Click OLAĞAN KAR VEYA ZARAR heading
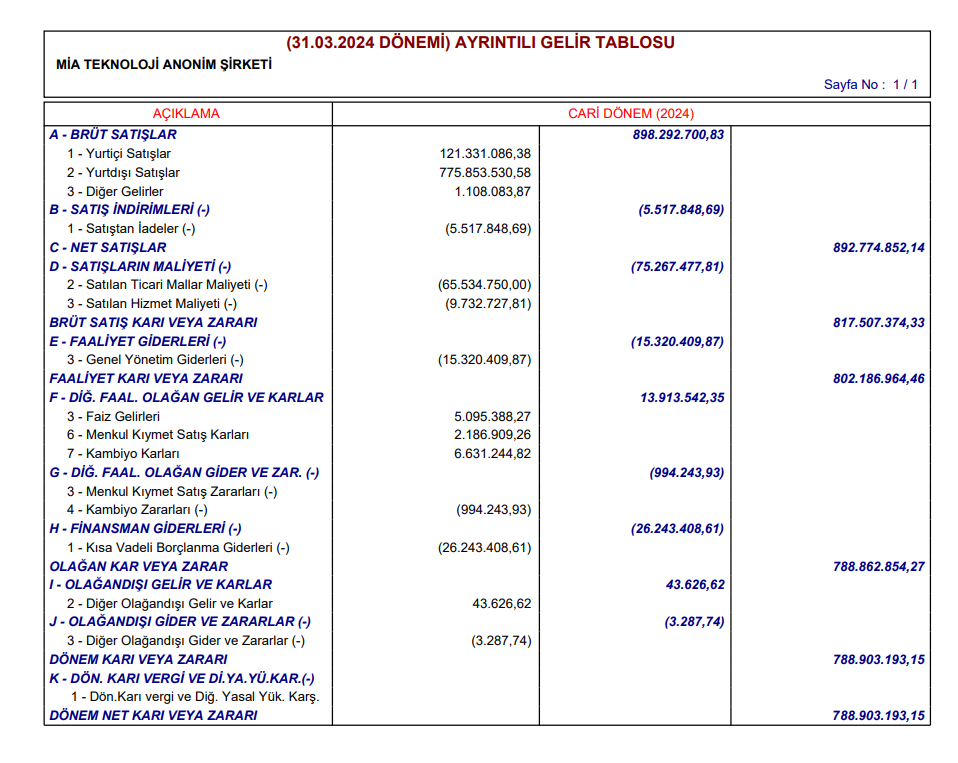The width and height of the screenshot is (958, 763). (139, 566)
